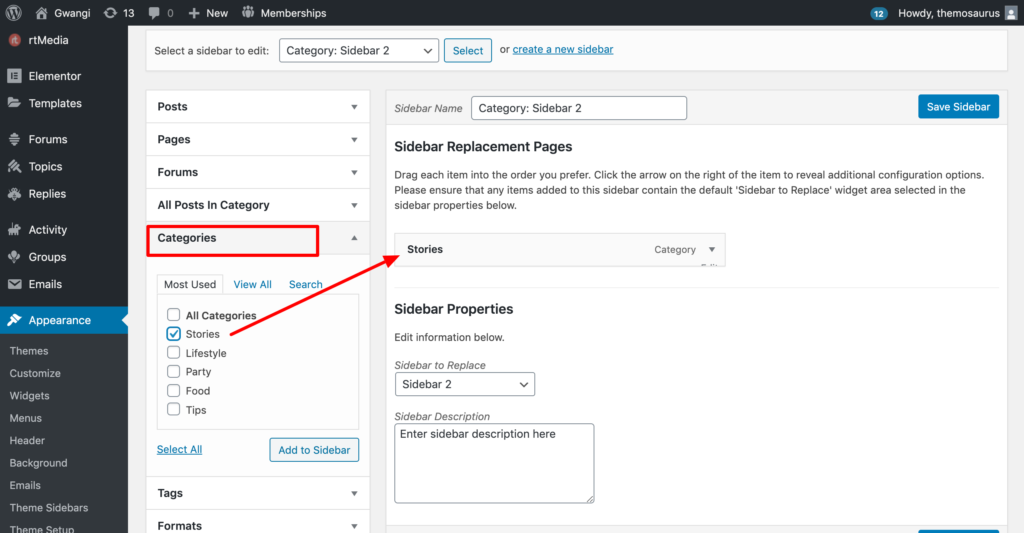
Task: Switch to the View All tab
Action: [253, 284]
